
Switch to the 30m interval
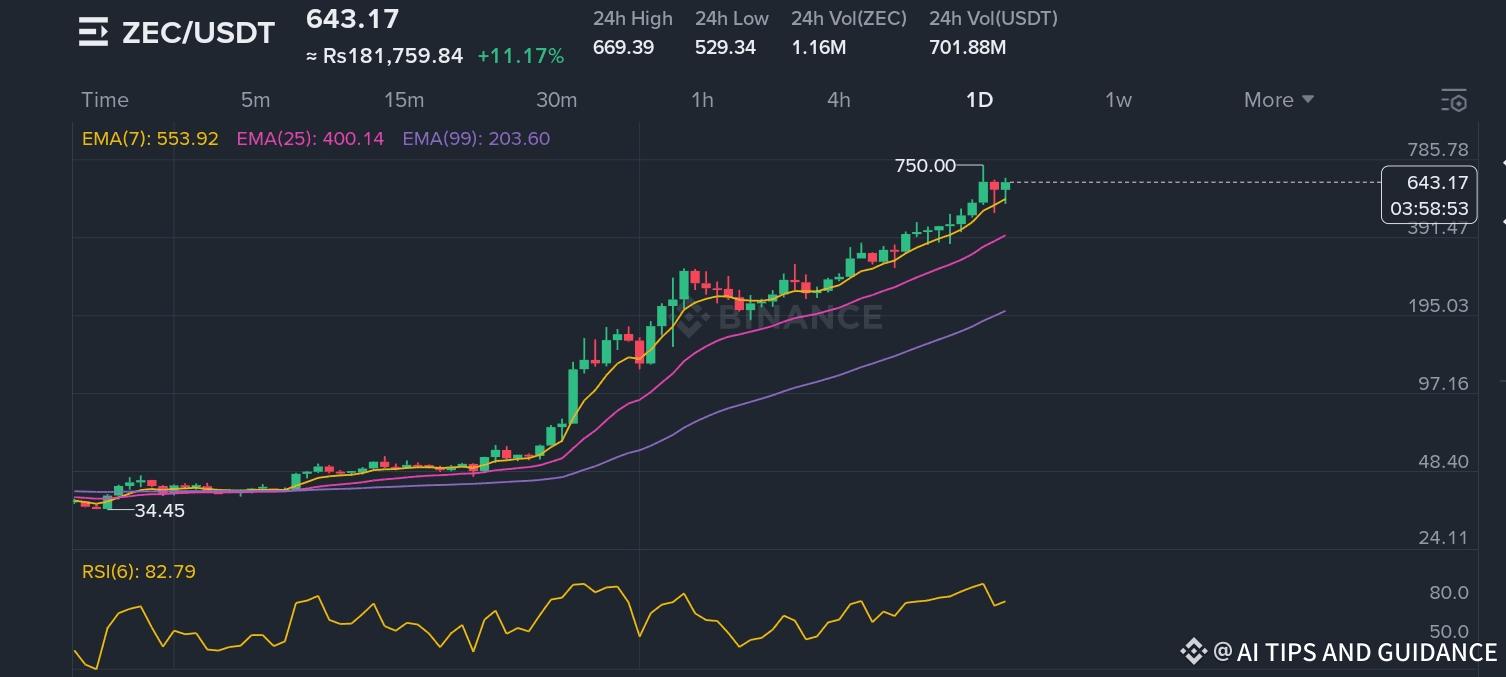tap(556, 100)
